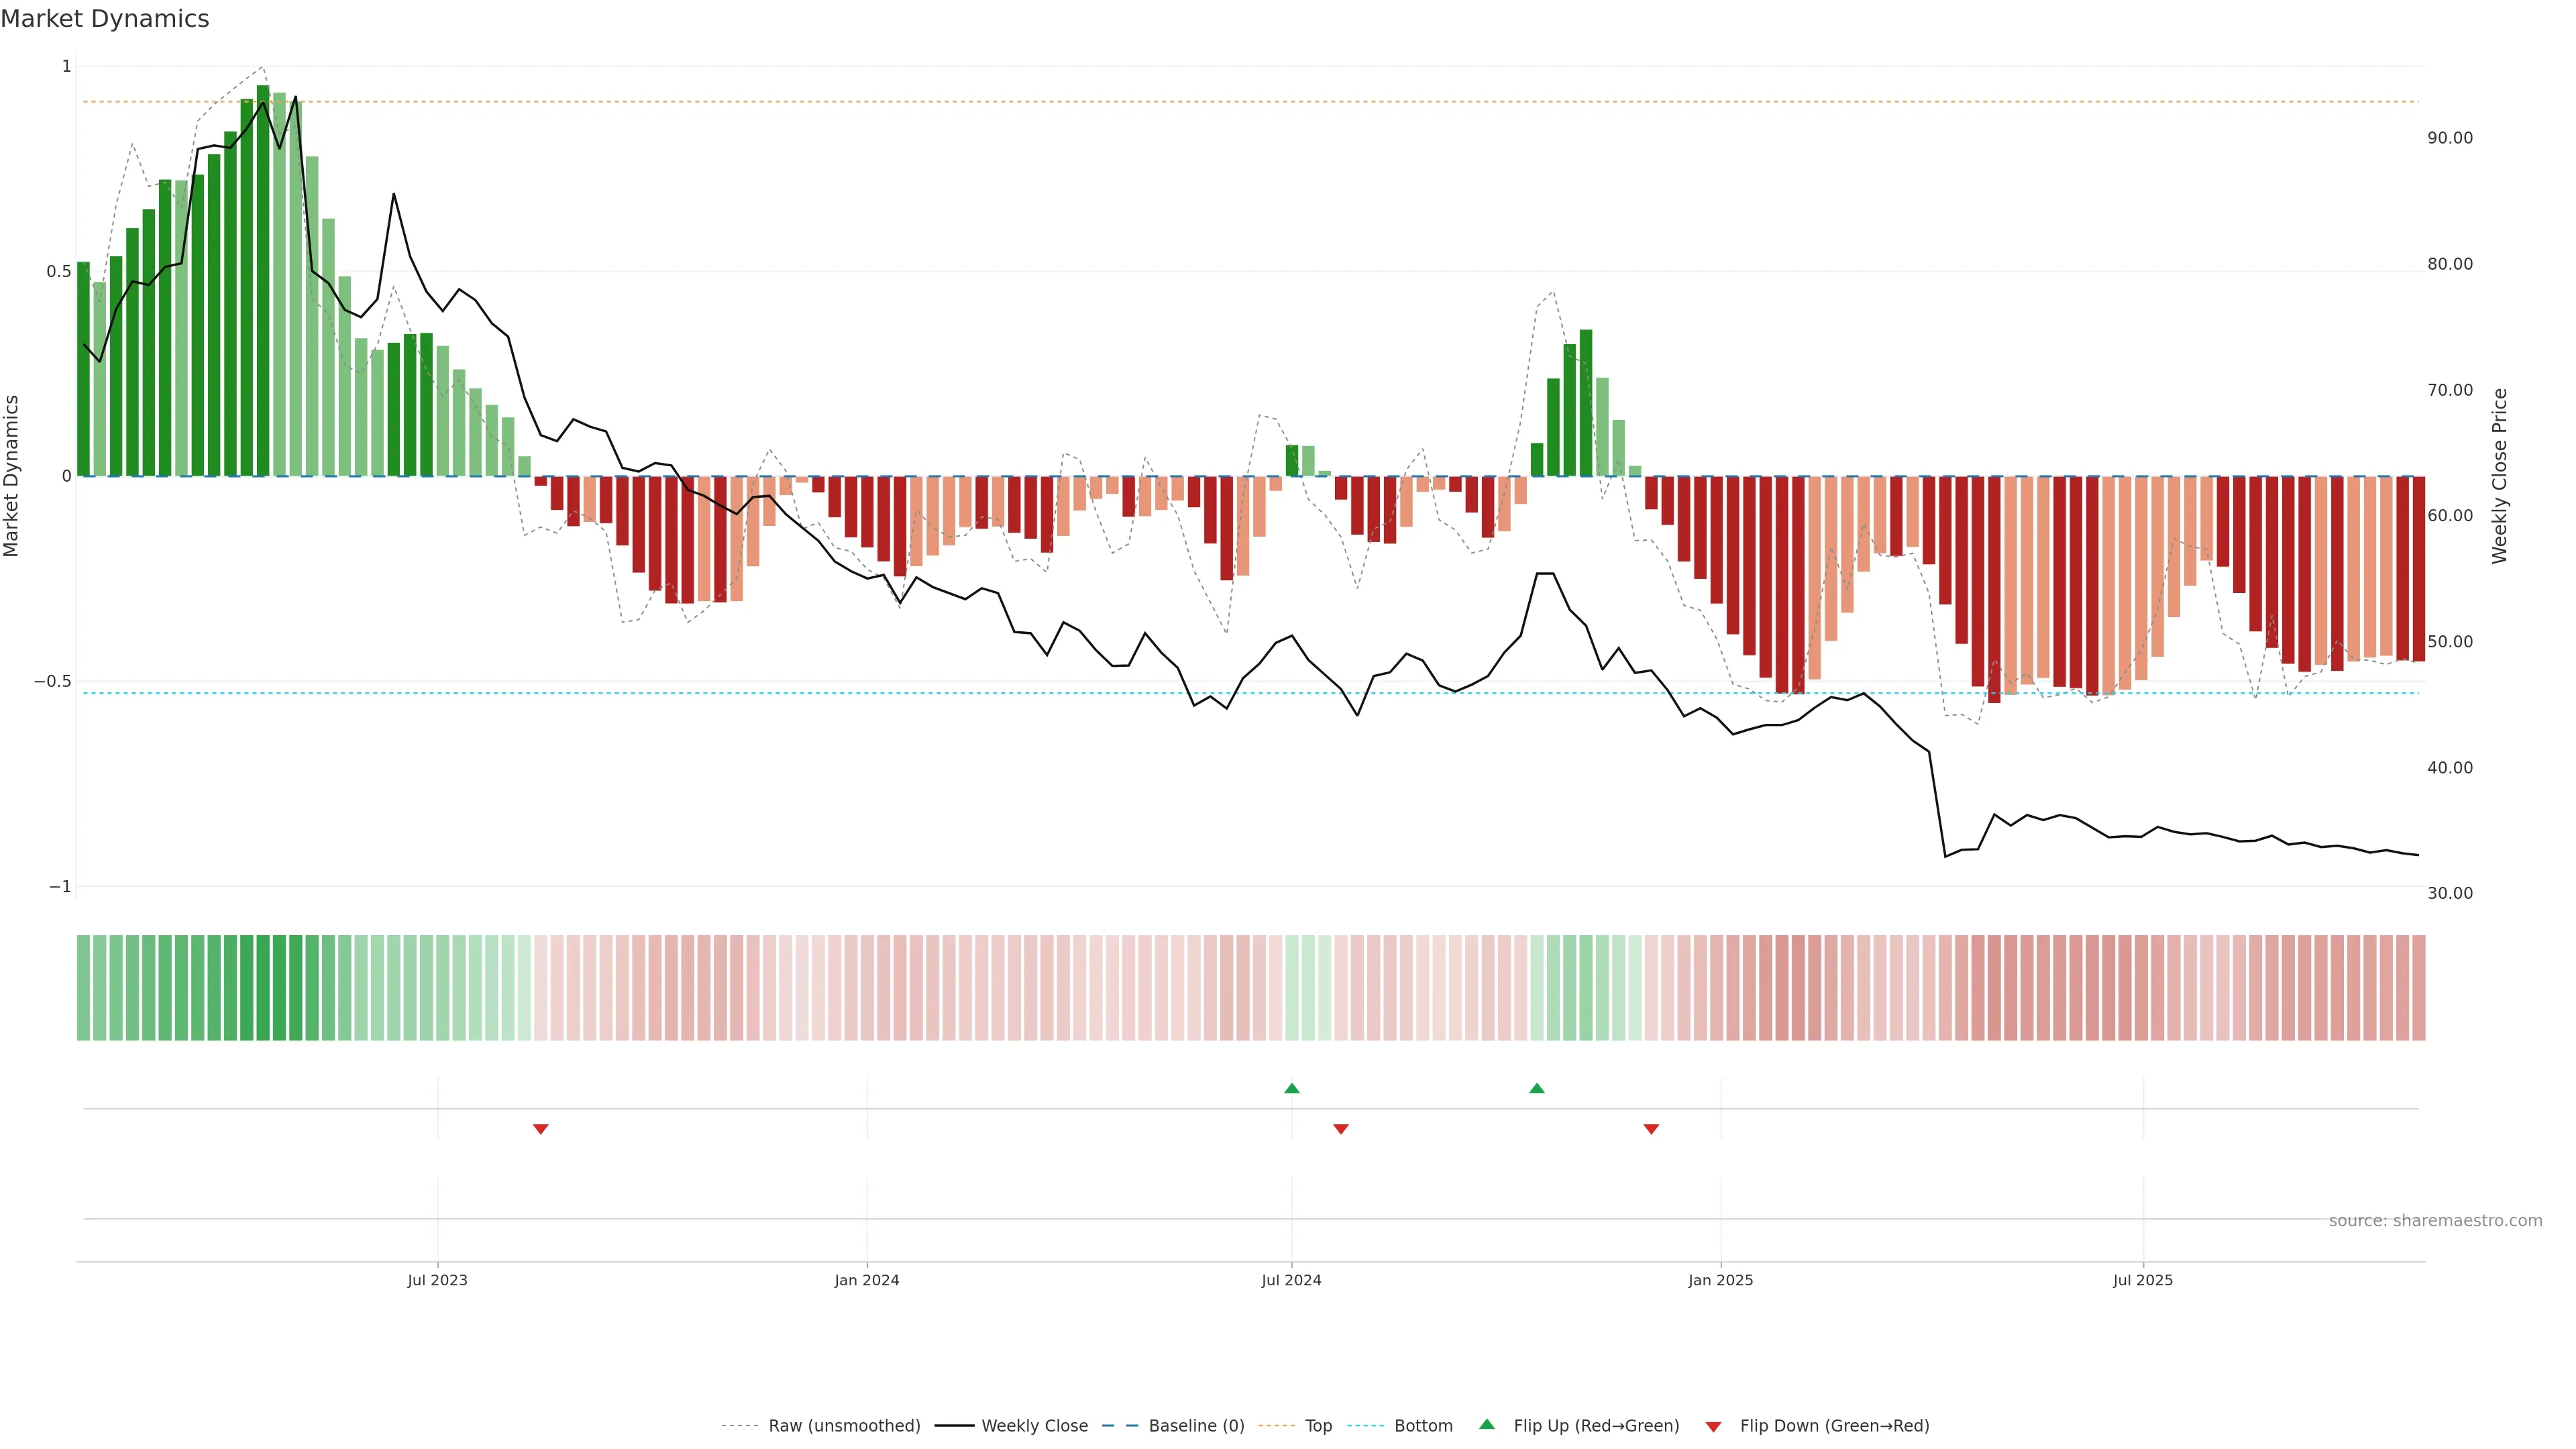
Task: Click the Top legend item
Action: point(1318,1426)
